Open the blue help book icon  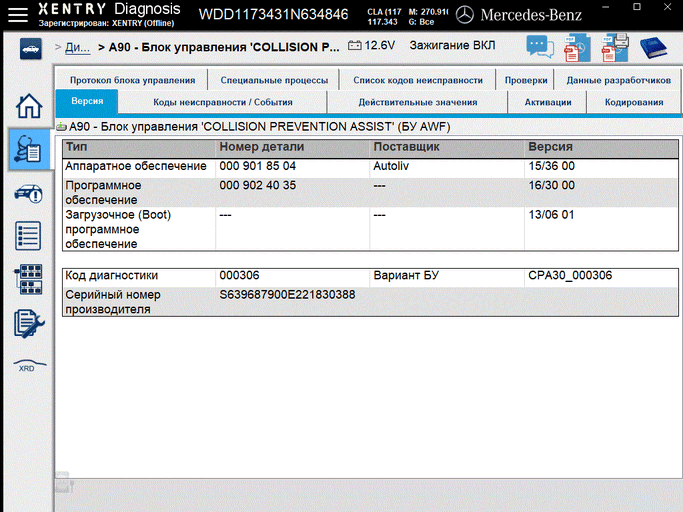653,47
